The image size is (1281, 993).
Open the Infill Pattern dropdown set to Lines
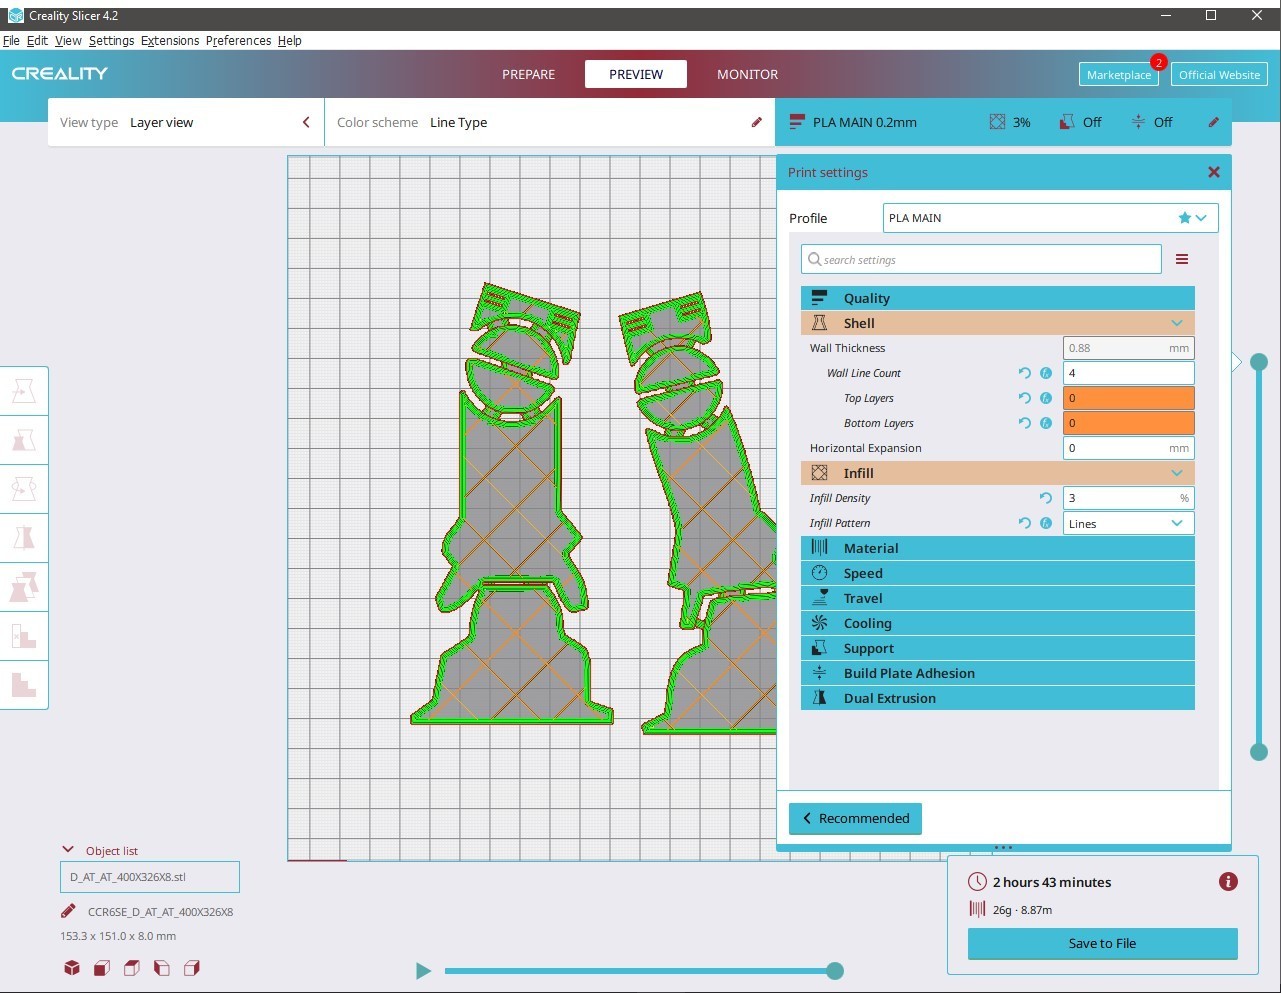click(x=1128, y=523)
